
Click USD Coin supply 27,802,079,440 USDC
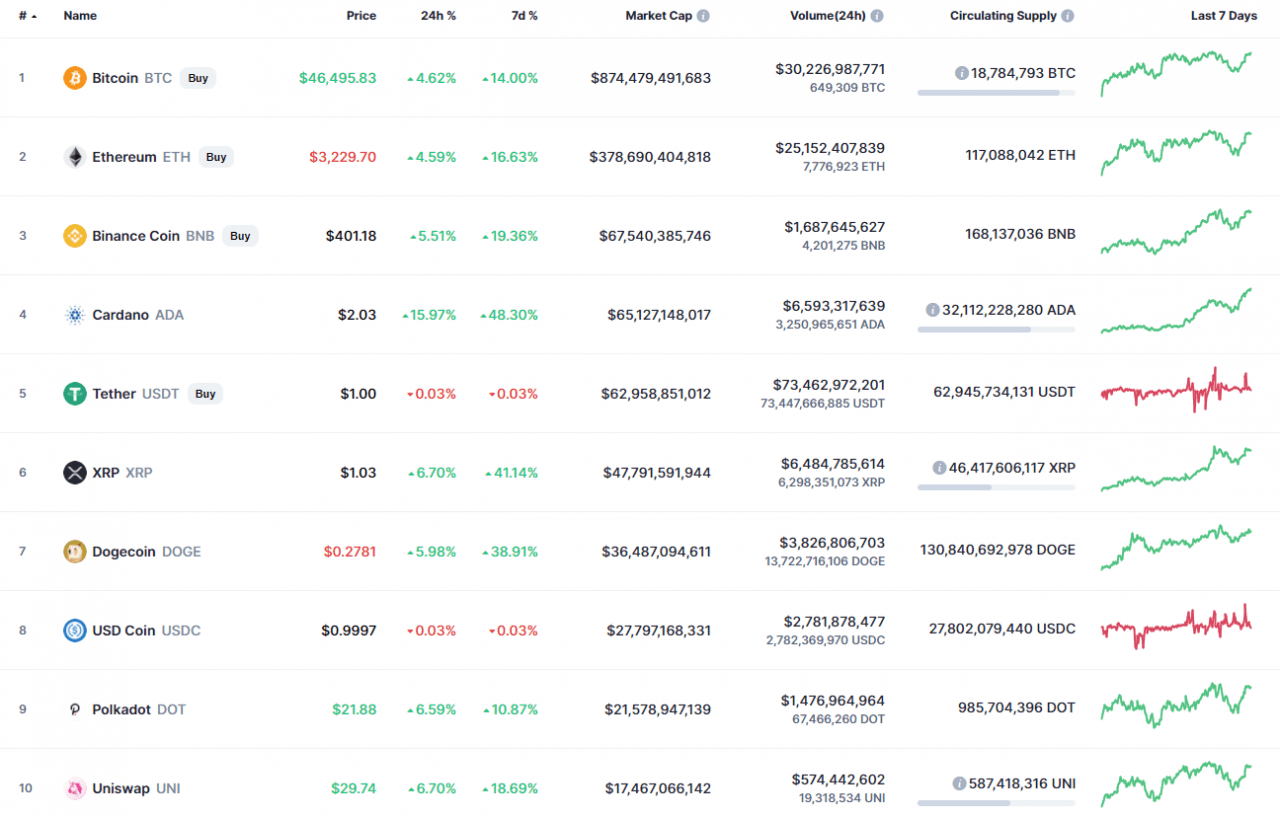(x=1002, y=629)
